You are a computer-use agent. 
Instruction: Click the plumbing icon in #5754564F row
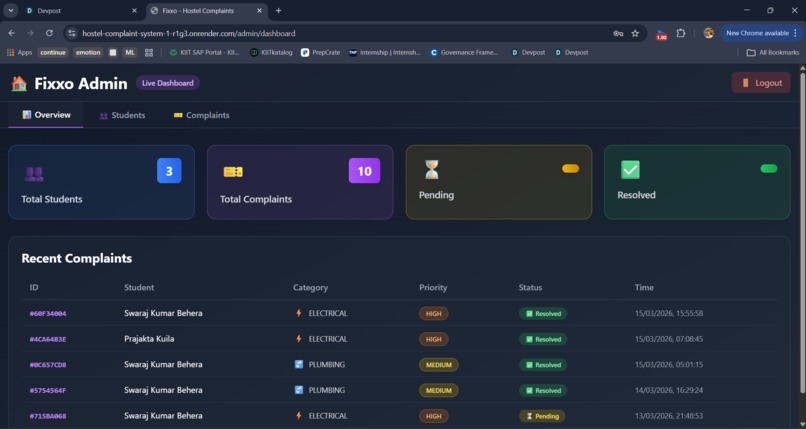[299, 390]
